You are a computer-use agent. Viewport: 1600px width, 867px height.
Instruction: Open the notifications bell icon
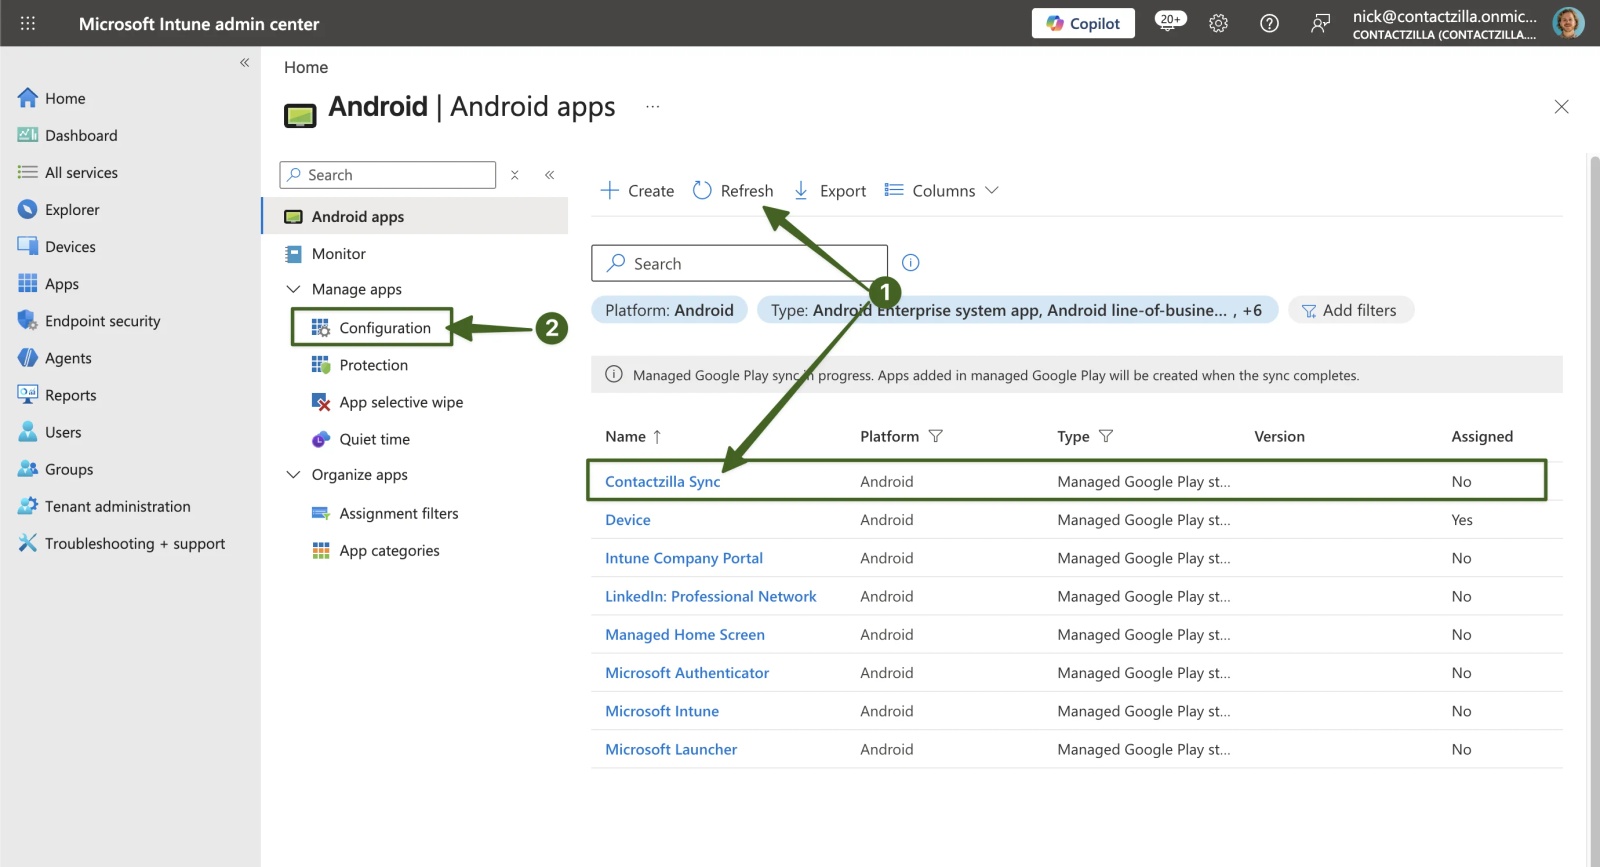coord(1170,22)
